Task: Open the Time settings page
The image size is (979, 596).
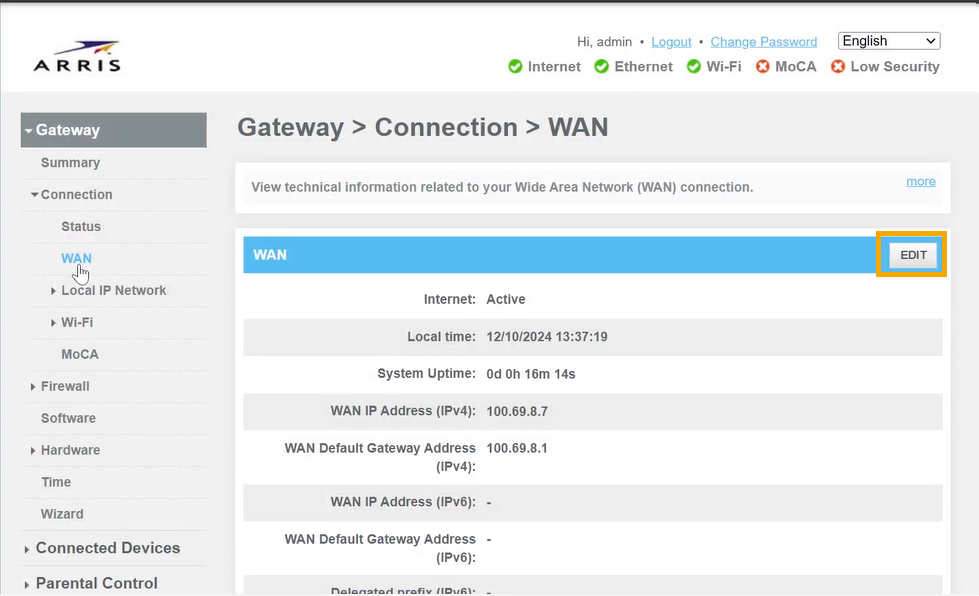Action: [x=56, y=482]
